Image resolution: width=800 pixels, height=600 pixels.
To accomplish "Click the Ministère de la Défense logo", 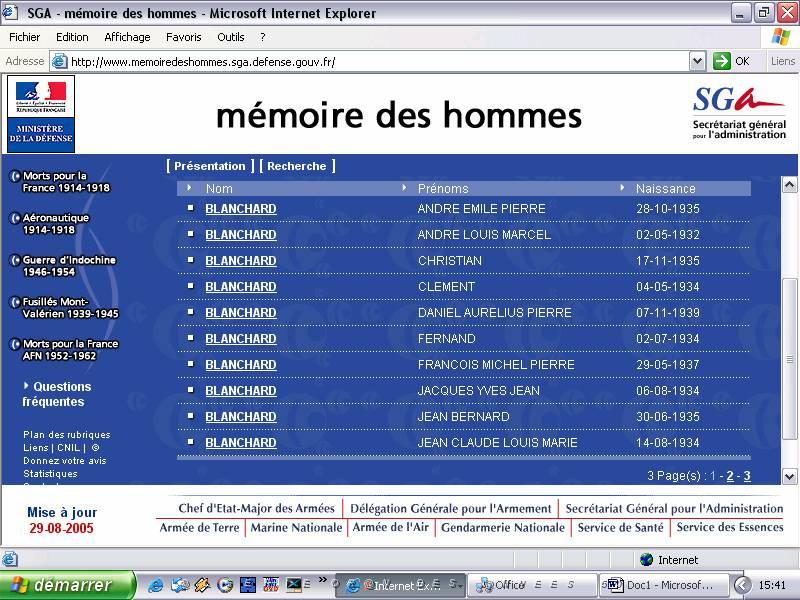I will pyautogui.click(x=41, y=114).
